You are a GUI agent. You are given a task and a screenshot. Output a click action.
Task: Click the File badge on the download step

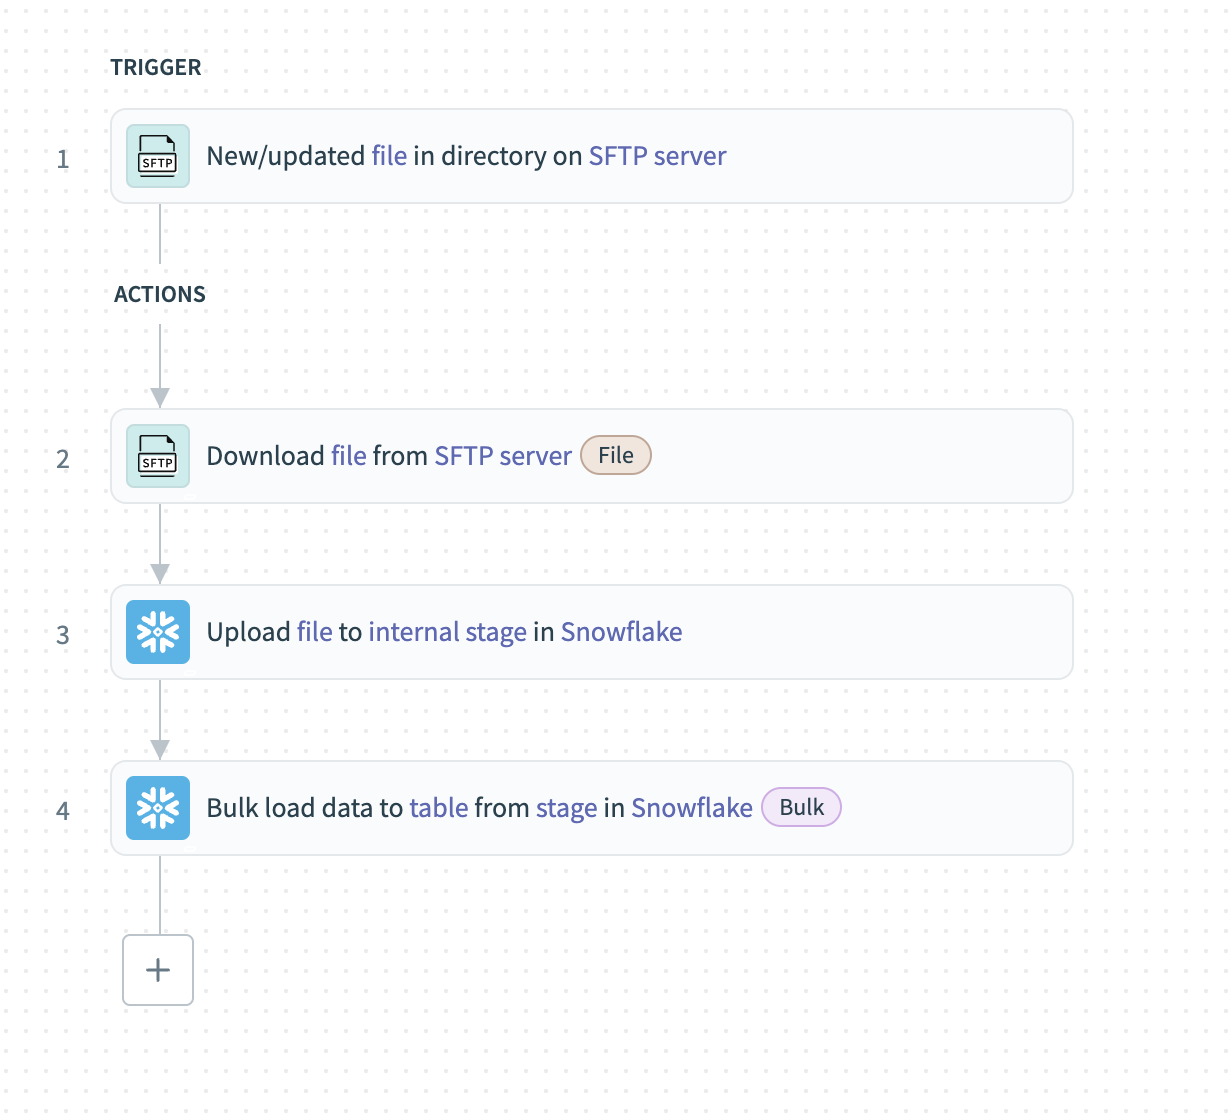[x=615, y=455]
